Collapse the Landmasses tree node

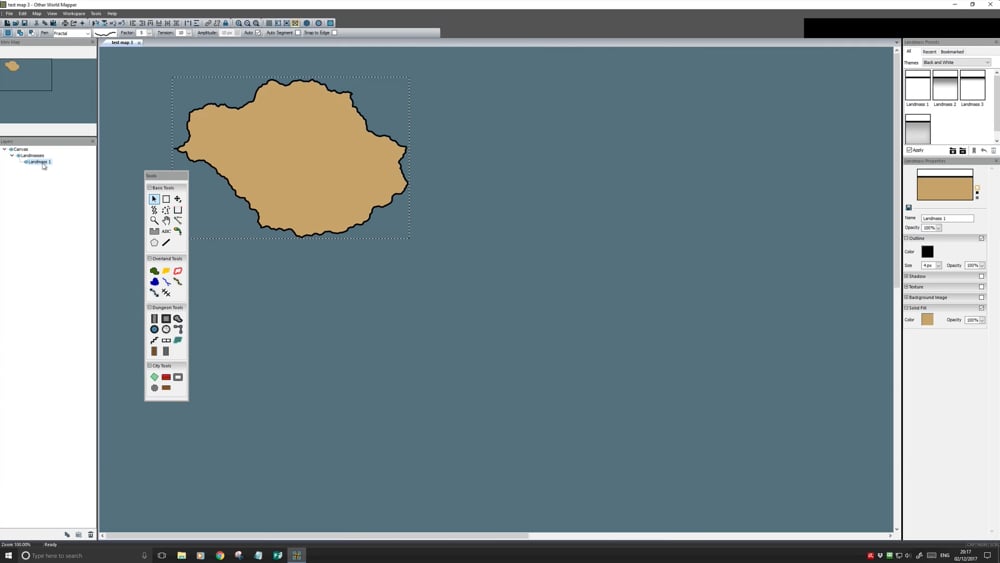[11, 155]
